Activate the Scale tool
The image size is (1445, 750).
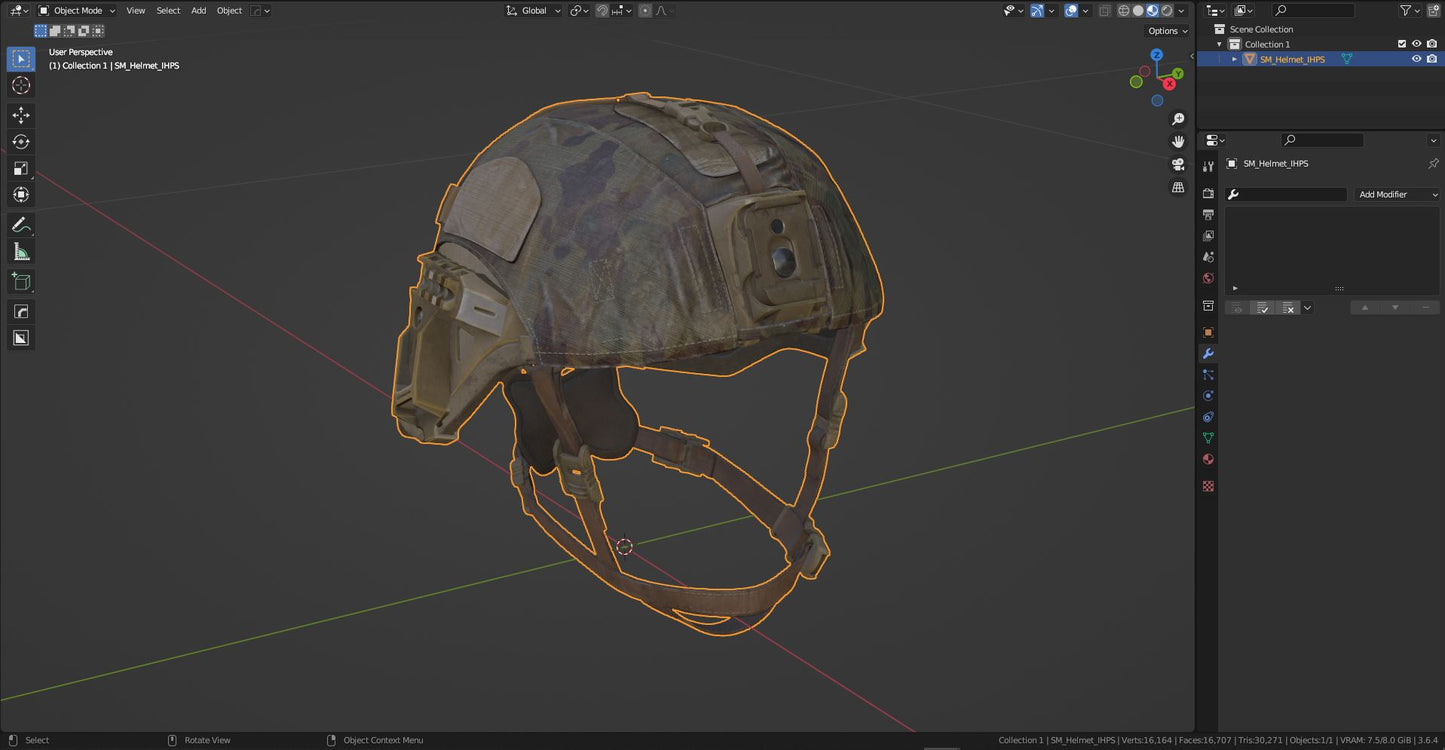(21, 168)
